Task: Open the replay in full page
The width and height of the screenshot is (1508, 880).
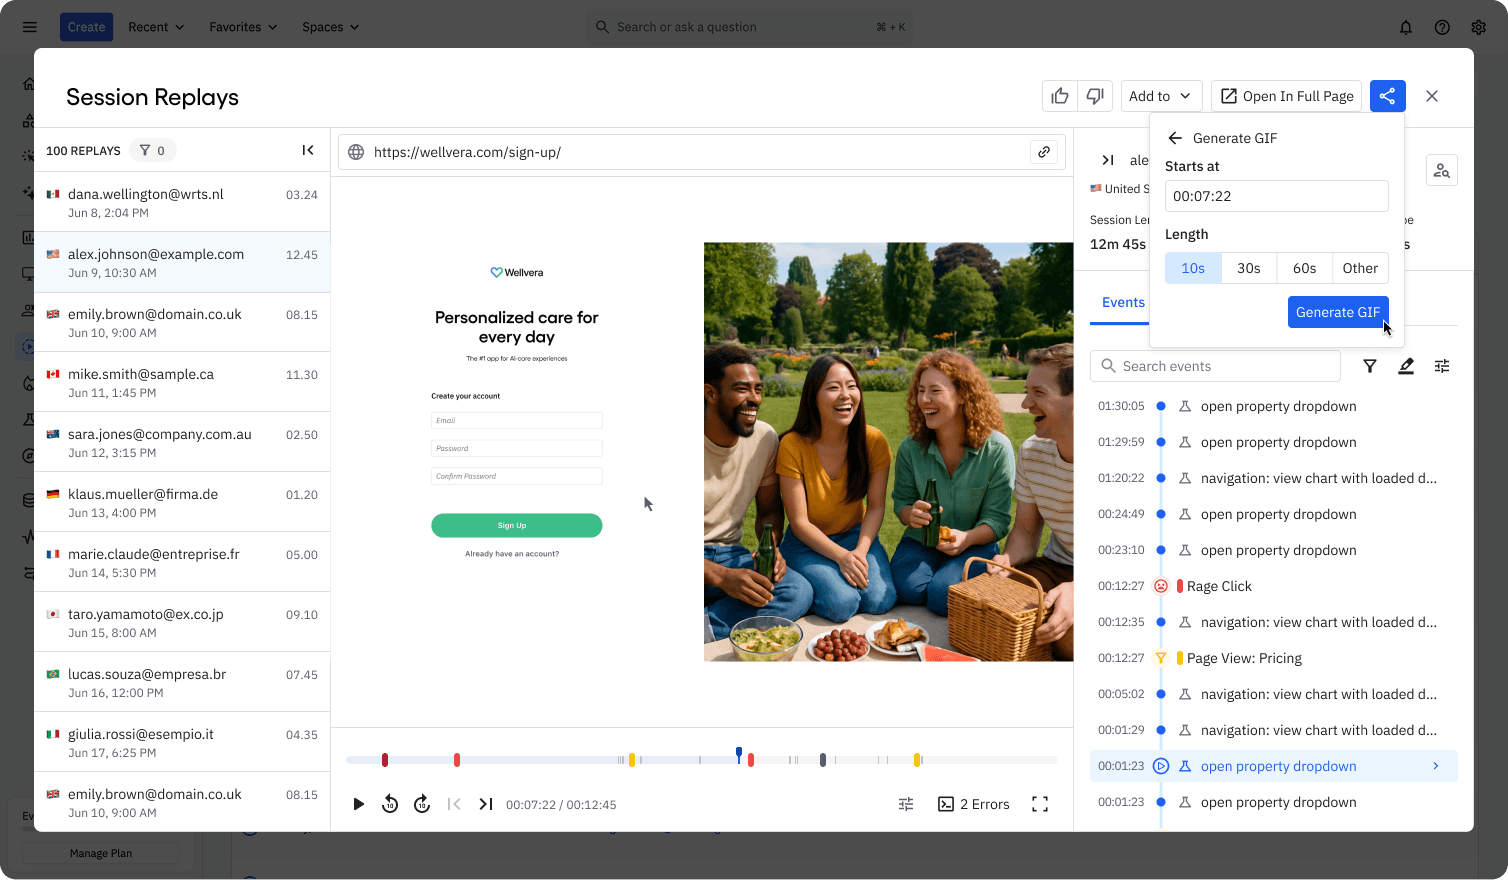Action: (x=1287, y=95)
